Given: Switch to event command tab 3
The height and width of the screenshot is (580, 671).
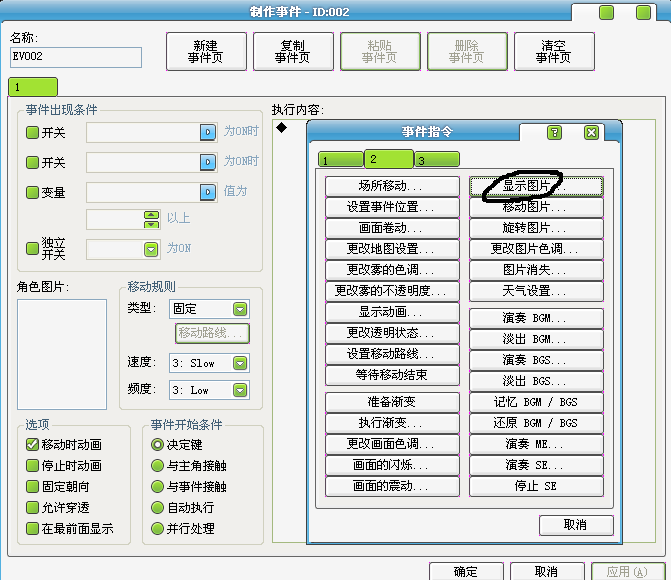Looking at the screenshot, I should 437,160.
